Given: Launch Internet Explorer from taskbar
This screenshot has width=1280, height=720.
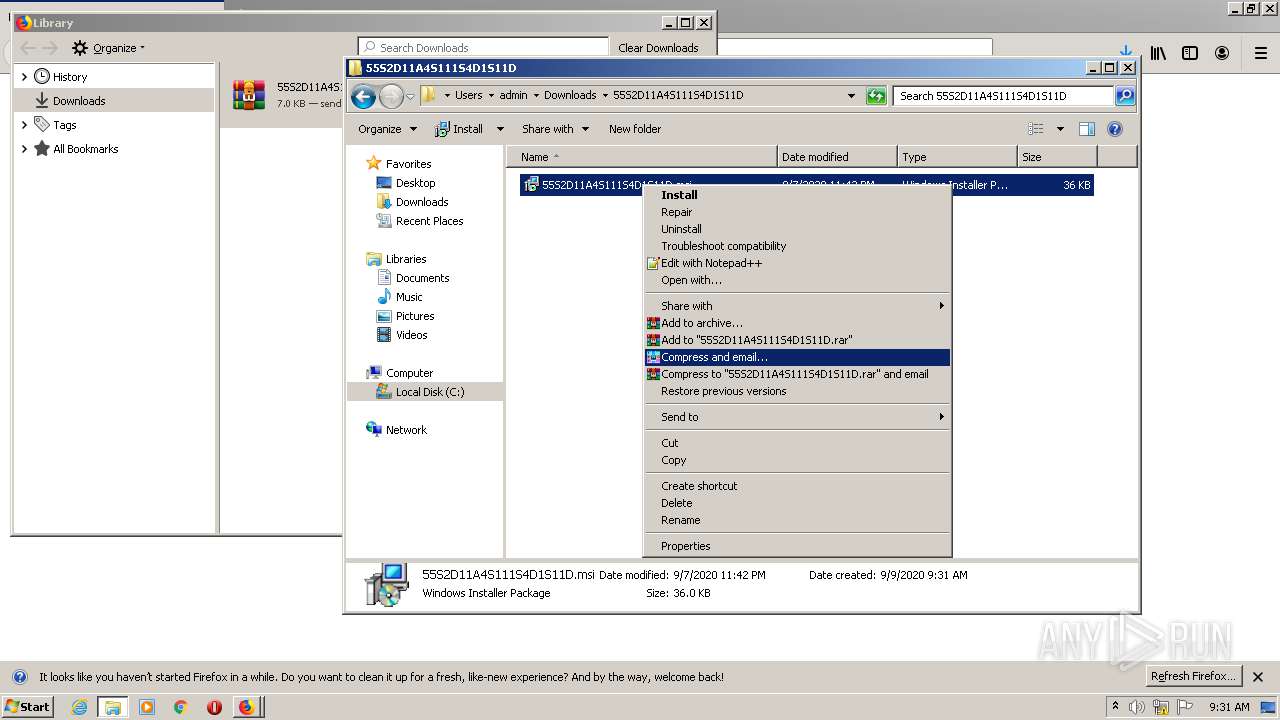Looking at the screenshot, I should tap(80, 707).
